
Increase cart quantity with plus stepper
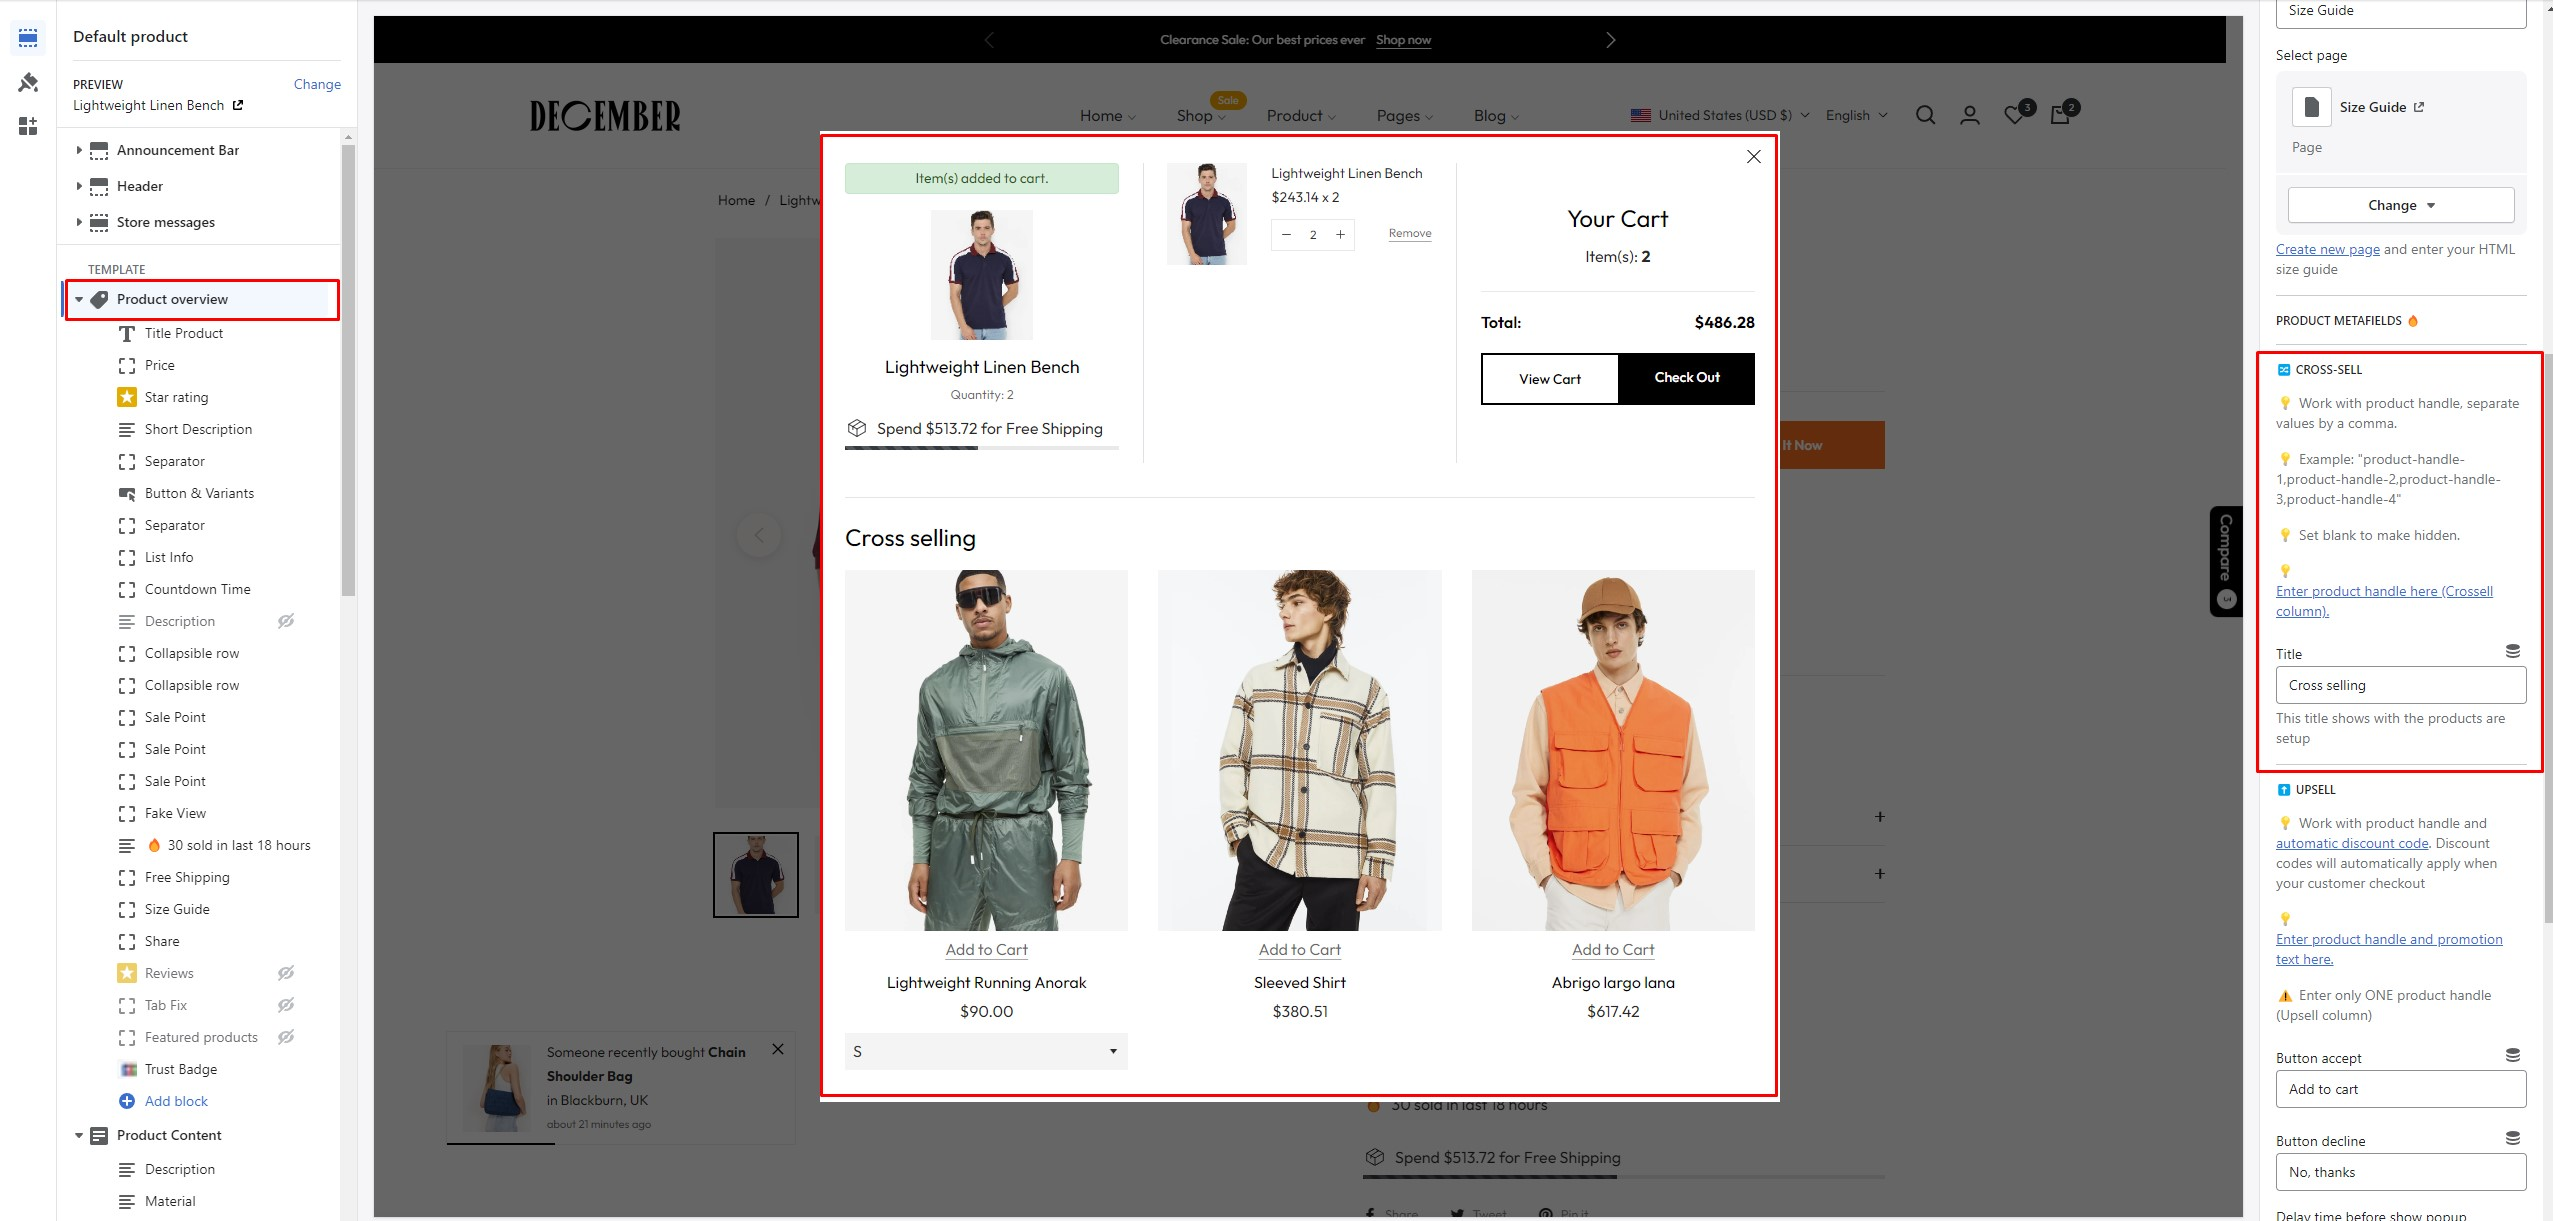(1340, 235)
